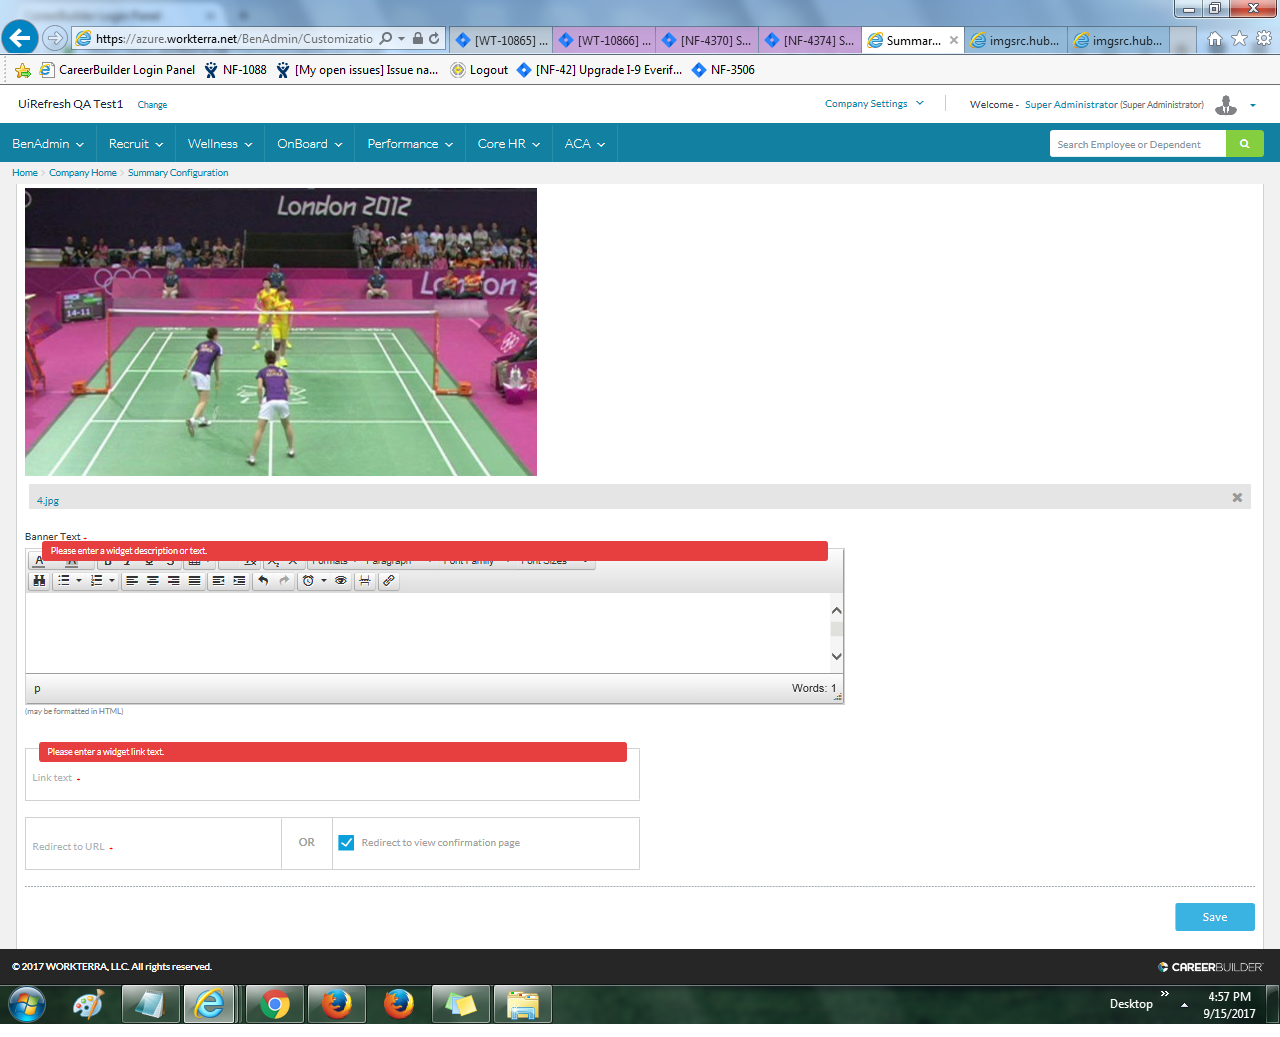Click the justify text icon
The height and width of the screenshot is (1037, 1280).
(195, 580)
